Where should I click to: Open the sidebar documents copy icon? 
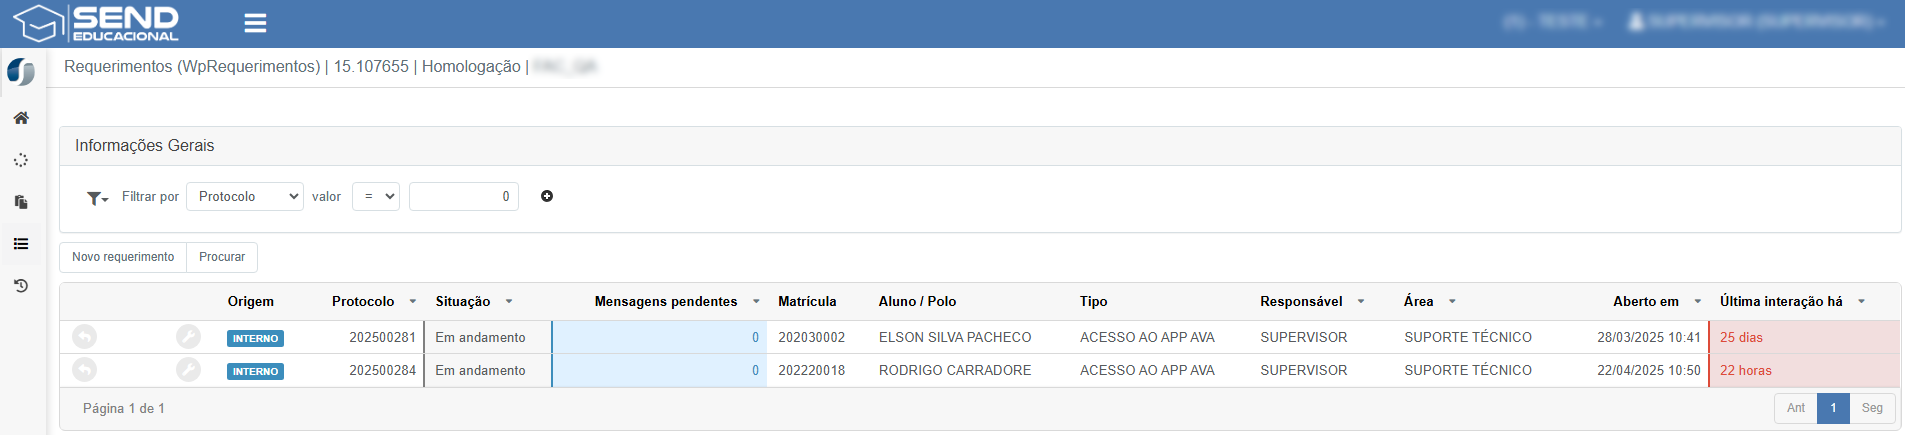(x=21, y=202)
